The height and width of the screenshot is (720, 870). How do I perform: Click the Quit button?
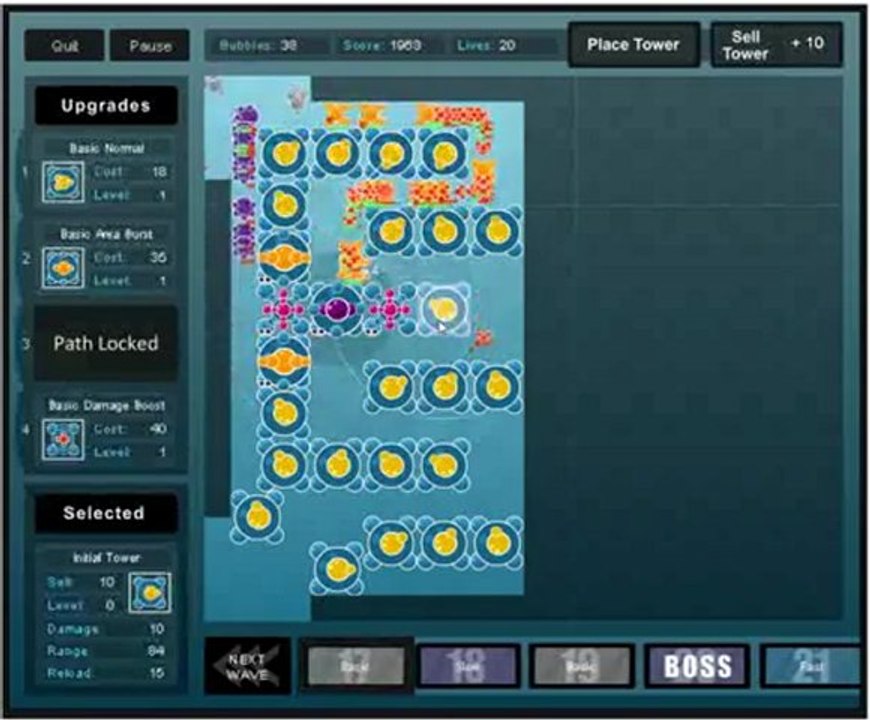coord(64,45)
